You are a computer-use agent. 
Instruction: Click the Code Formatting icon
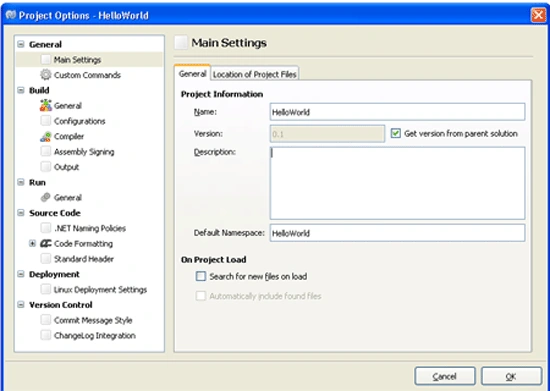(46, 243)
